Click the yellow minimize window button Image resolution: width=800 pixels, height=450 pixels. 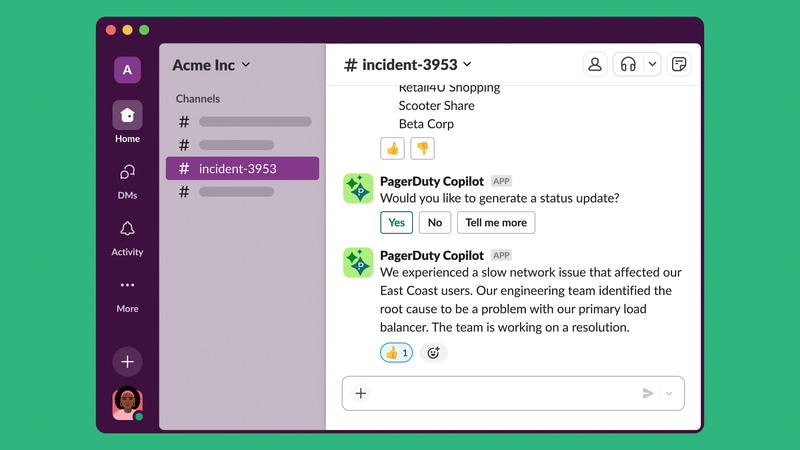click(x=128, y=30)
